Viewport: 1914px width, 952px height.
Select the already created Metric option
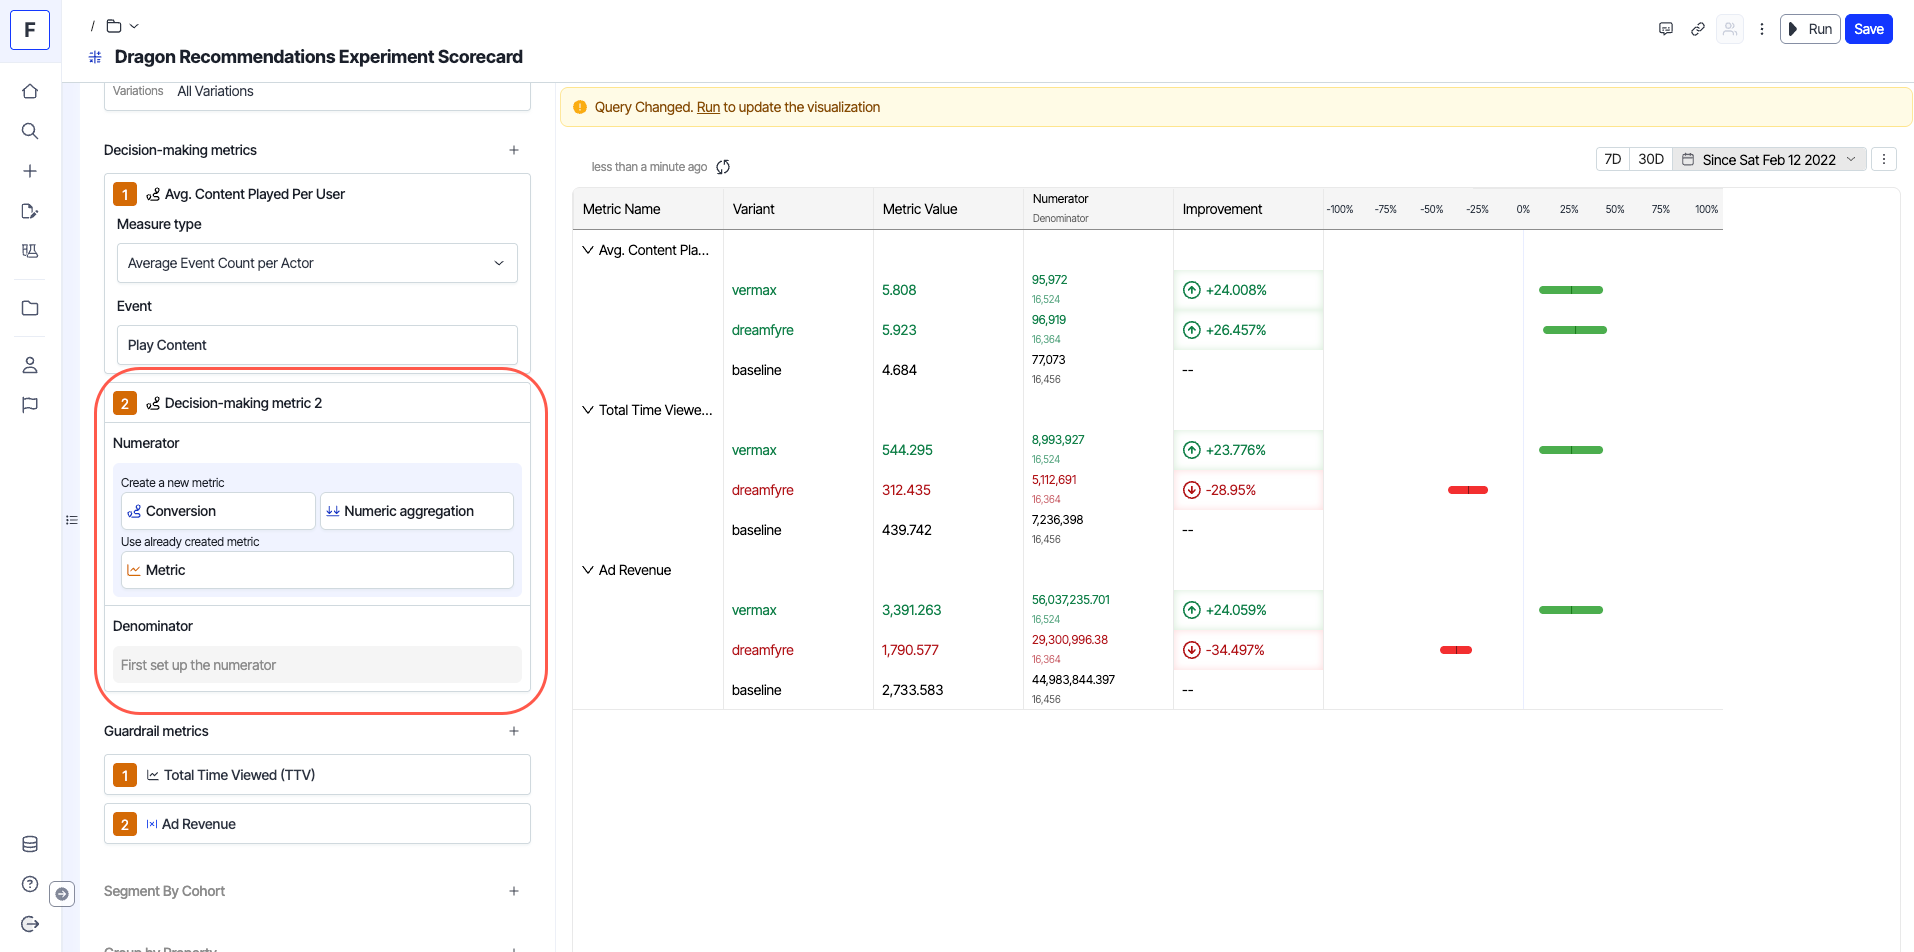click(317, 570)
